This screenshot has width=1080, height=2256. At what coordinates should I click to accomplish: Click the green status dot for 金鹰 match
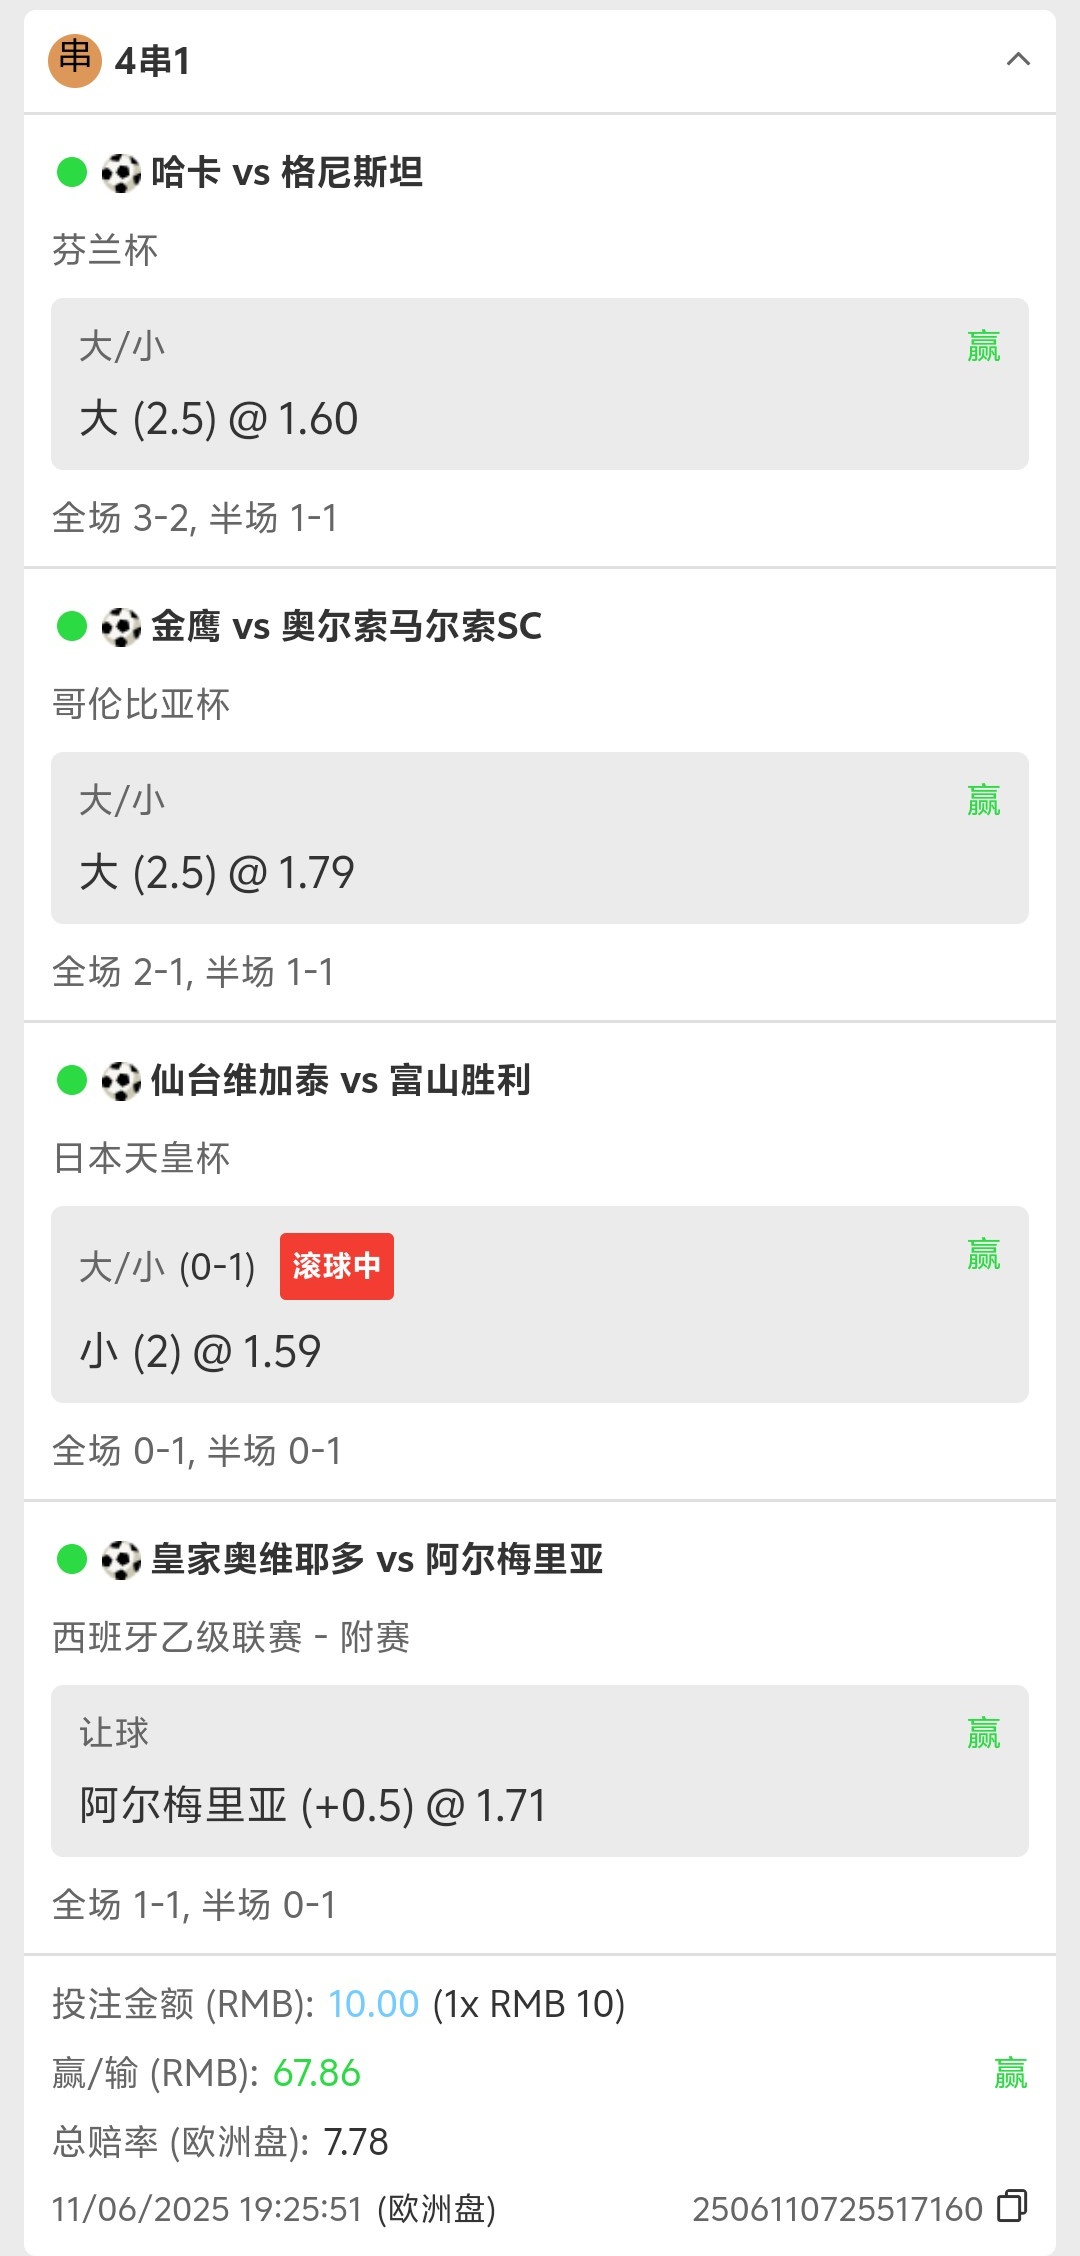(x=72, y=626)
